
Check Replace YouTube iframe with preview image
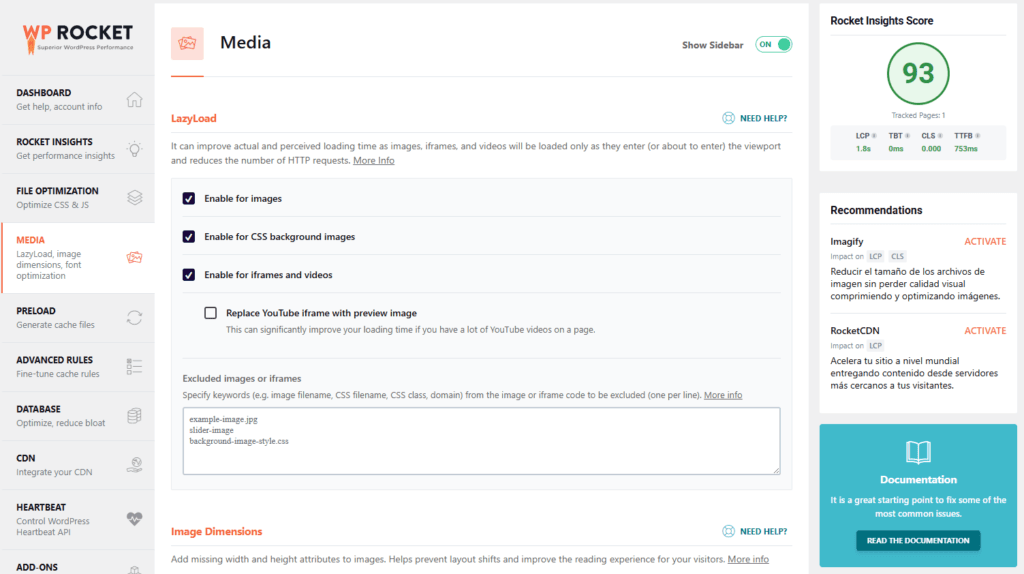210,313
